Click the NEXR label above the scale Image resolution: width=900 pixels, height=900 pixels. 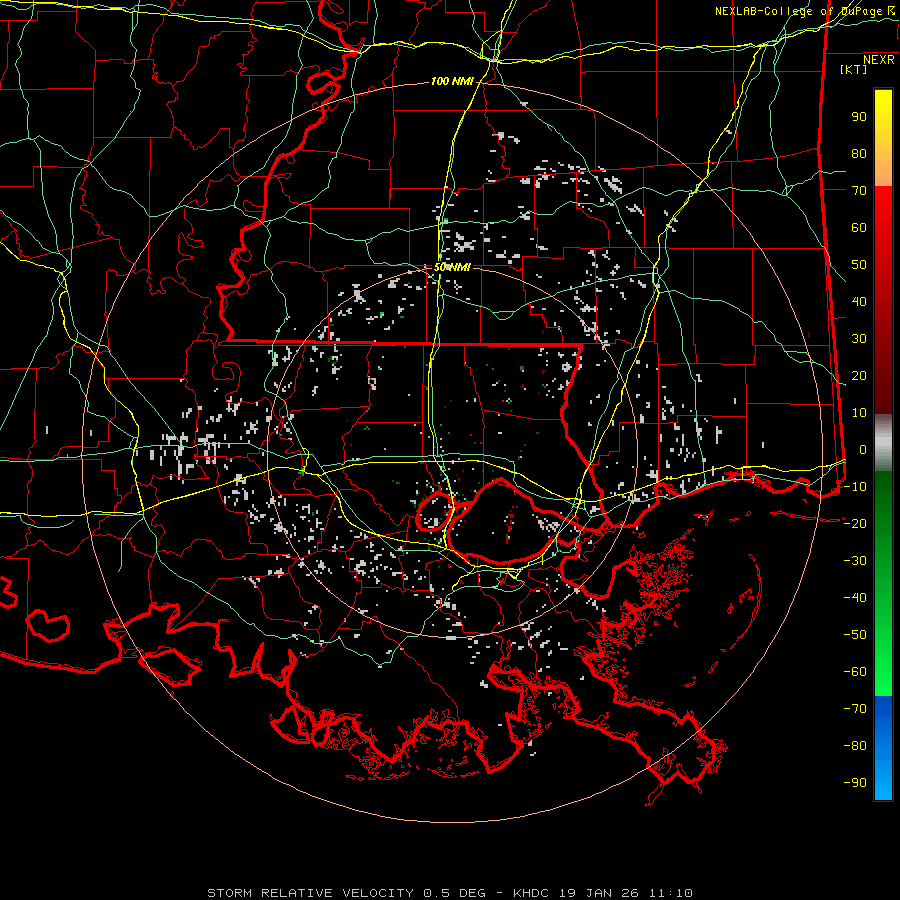[879, 60]
